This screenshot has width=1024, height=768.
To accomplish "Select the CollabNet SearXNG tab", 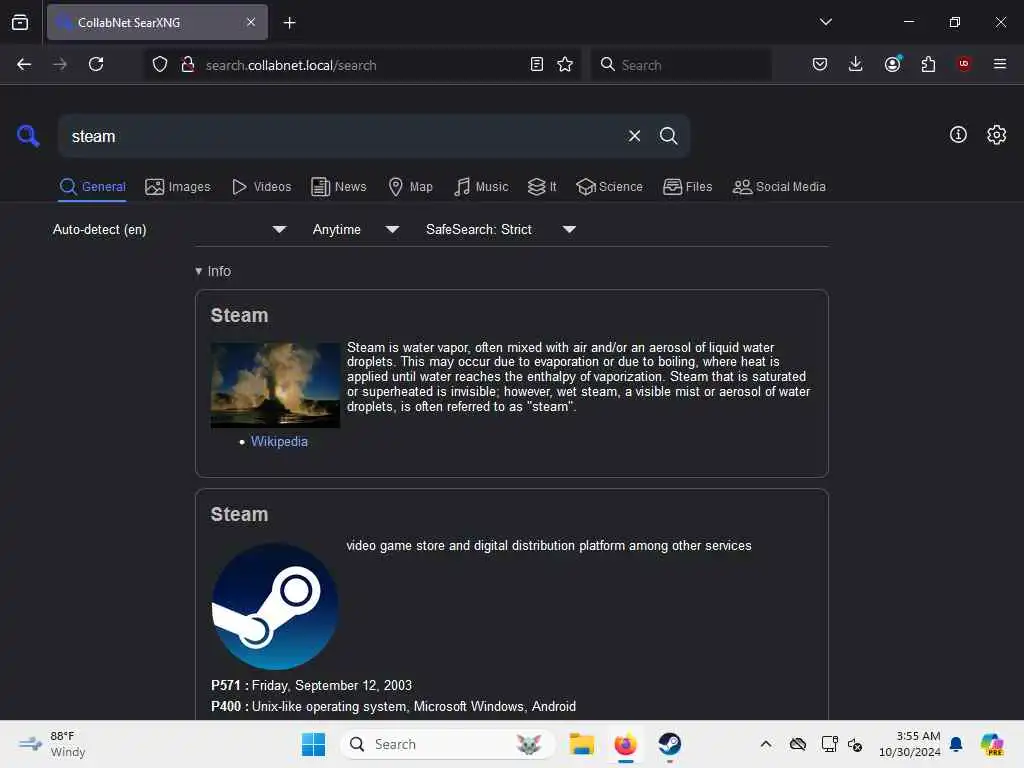I will pos(157,22).
